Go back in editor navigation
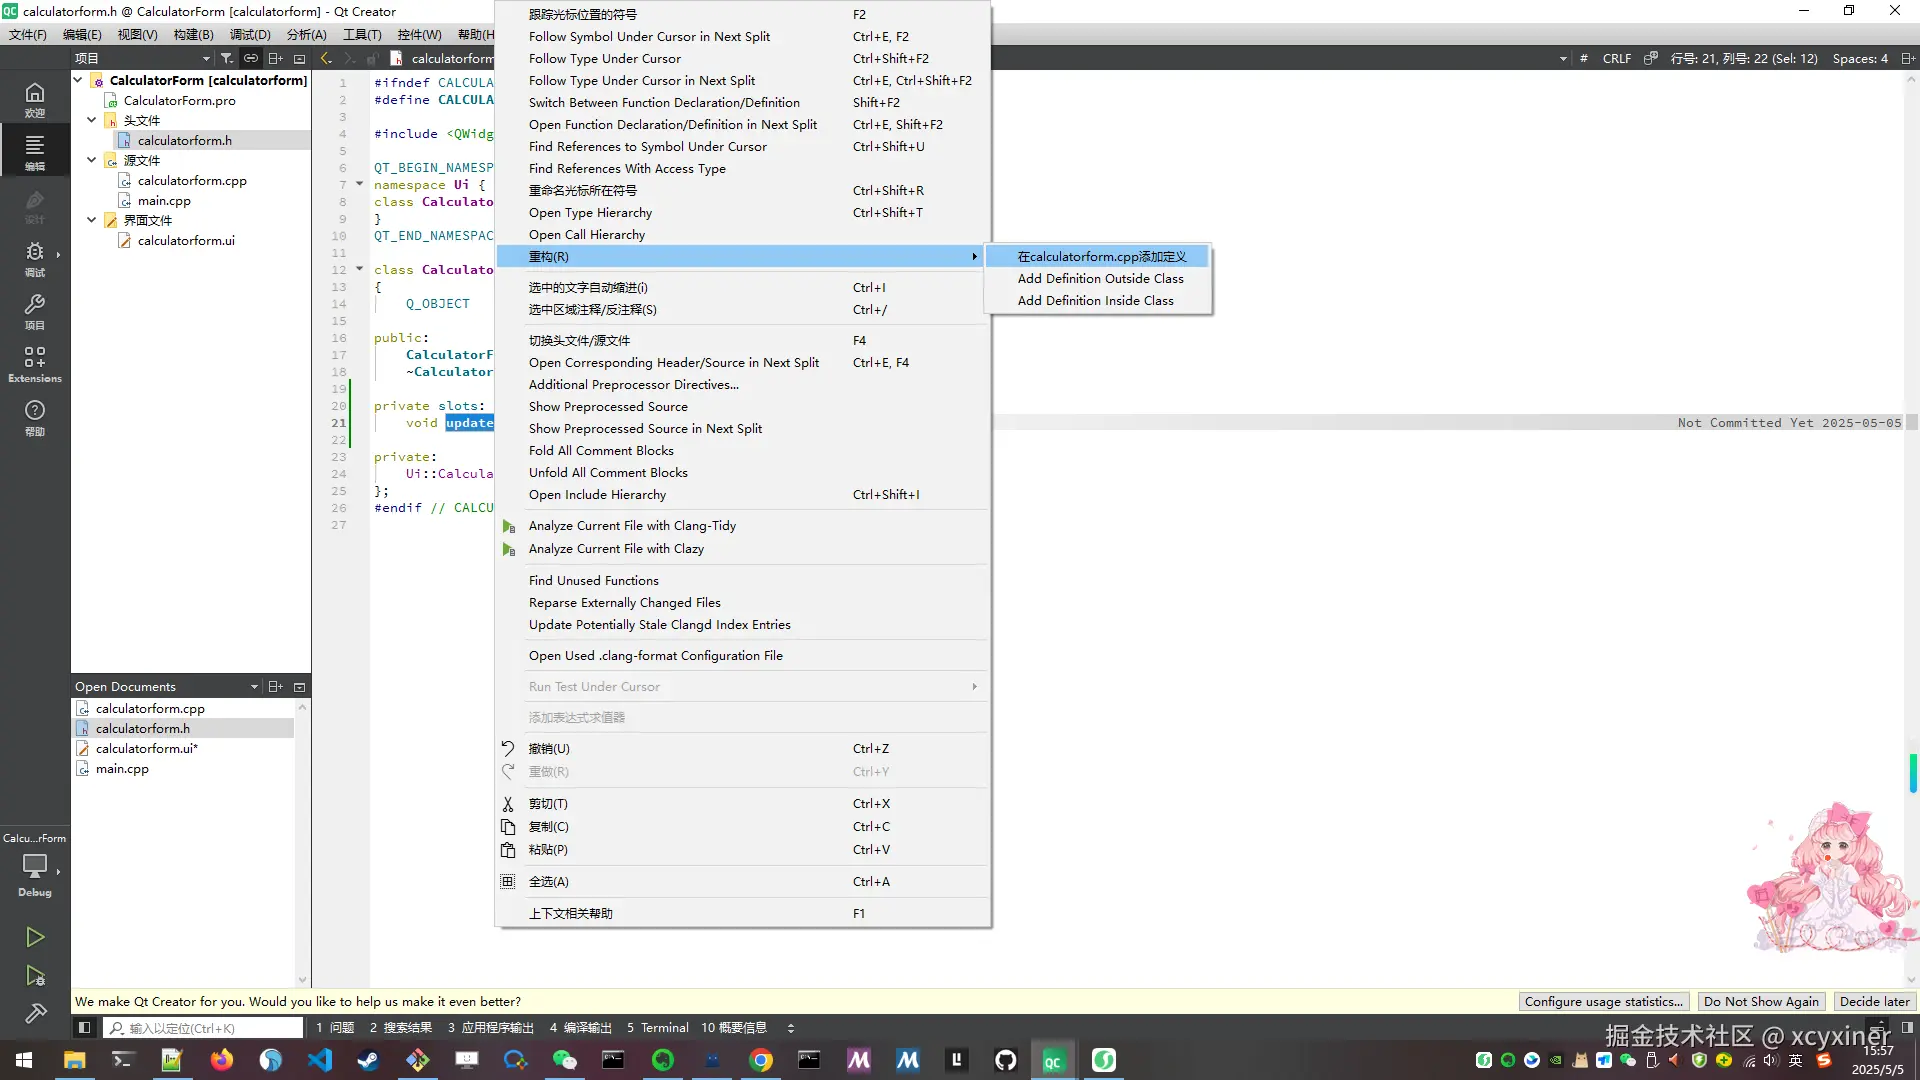 click(326, 58)
